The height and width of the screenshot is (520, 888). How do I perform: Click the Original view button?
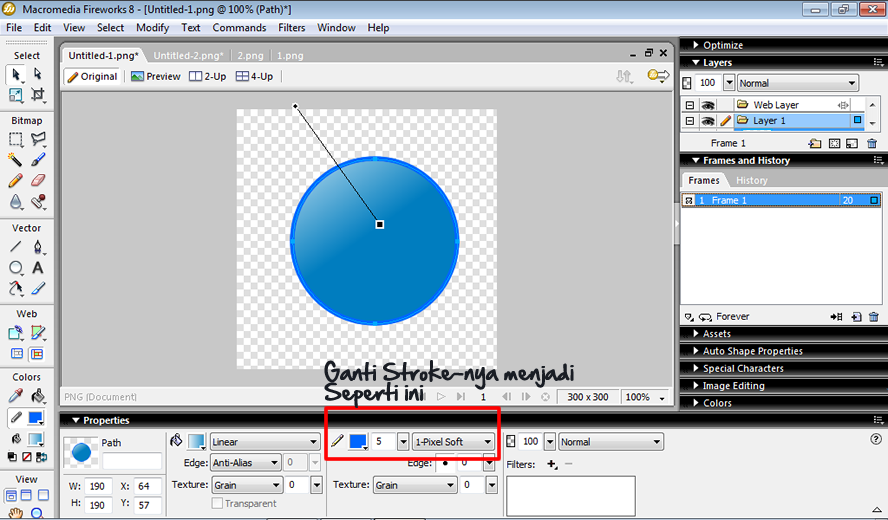[x=92, y=76]
